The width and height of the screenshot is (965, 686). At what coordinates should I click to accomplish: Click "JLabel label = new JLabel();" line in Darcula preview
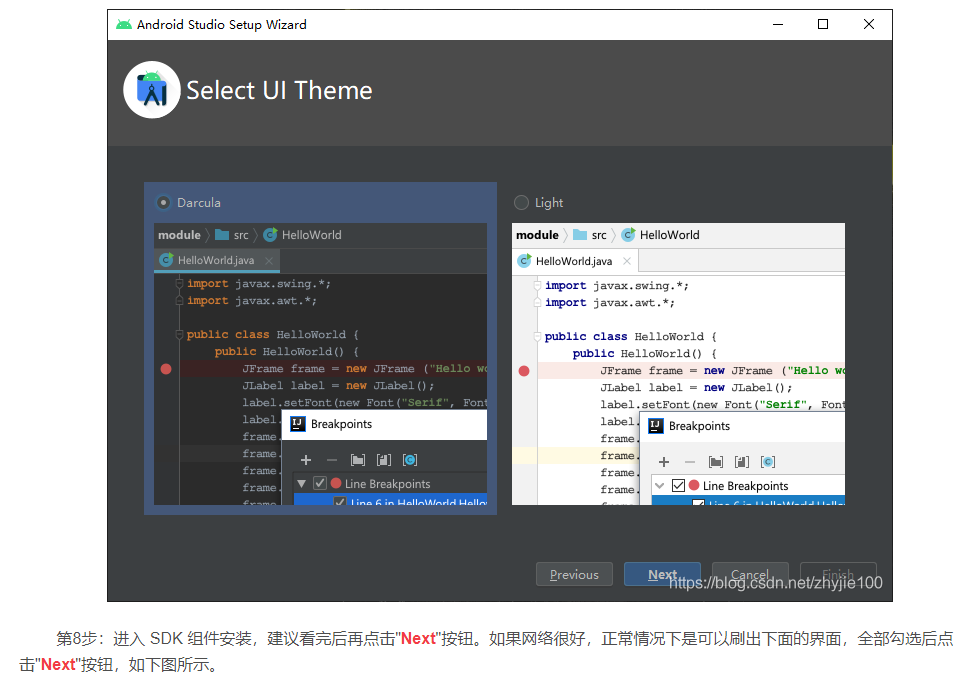(x=338, y=386)
